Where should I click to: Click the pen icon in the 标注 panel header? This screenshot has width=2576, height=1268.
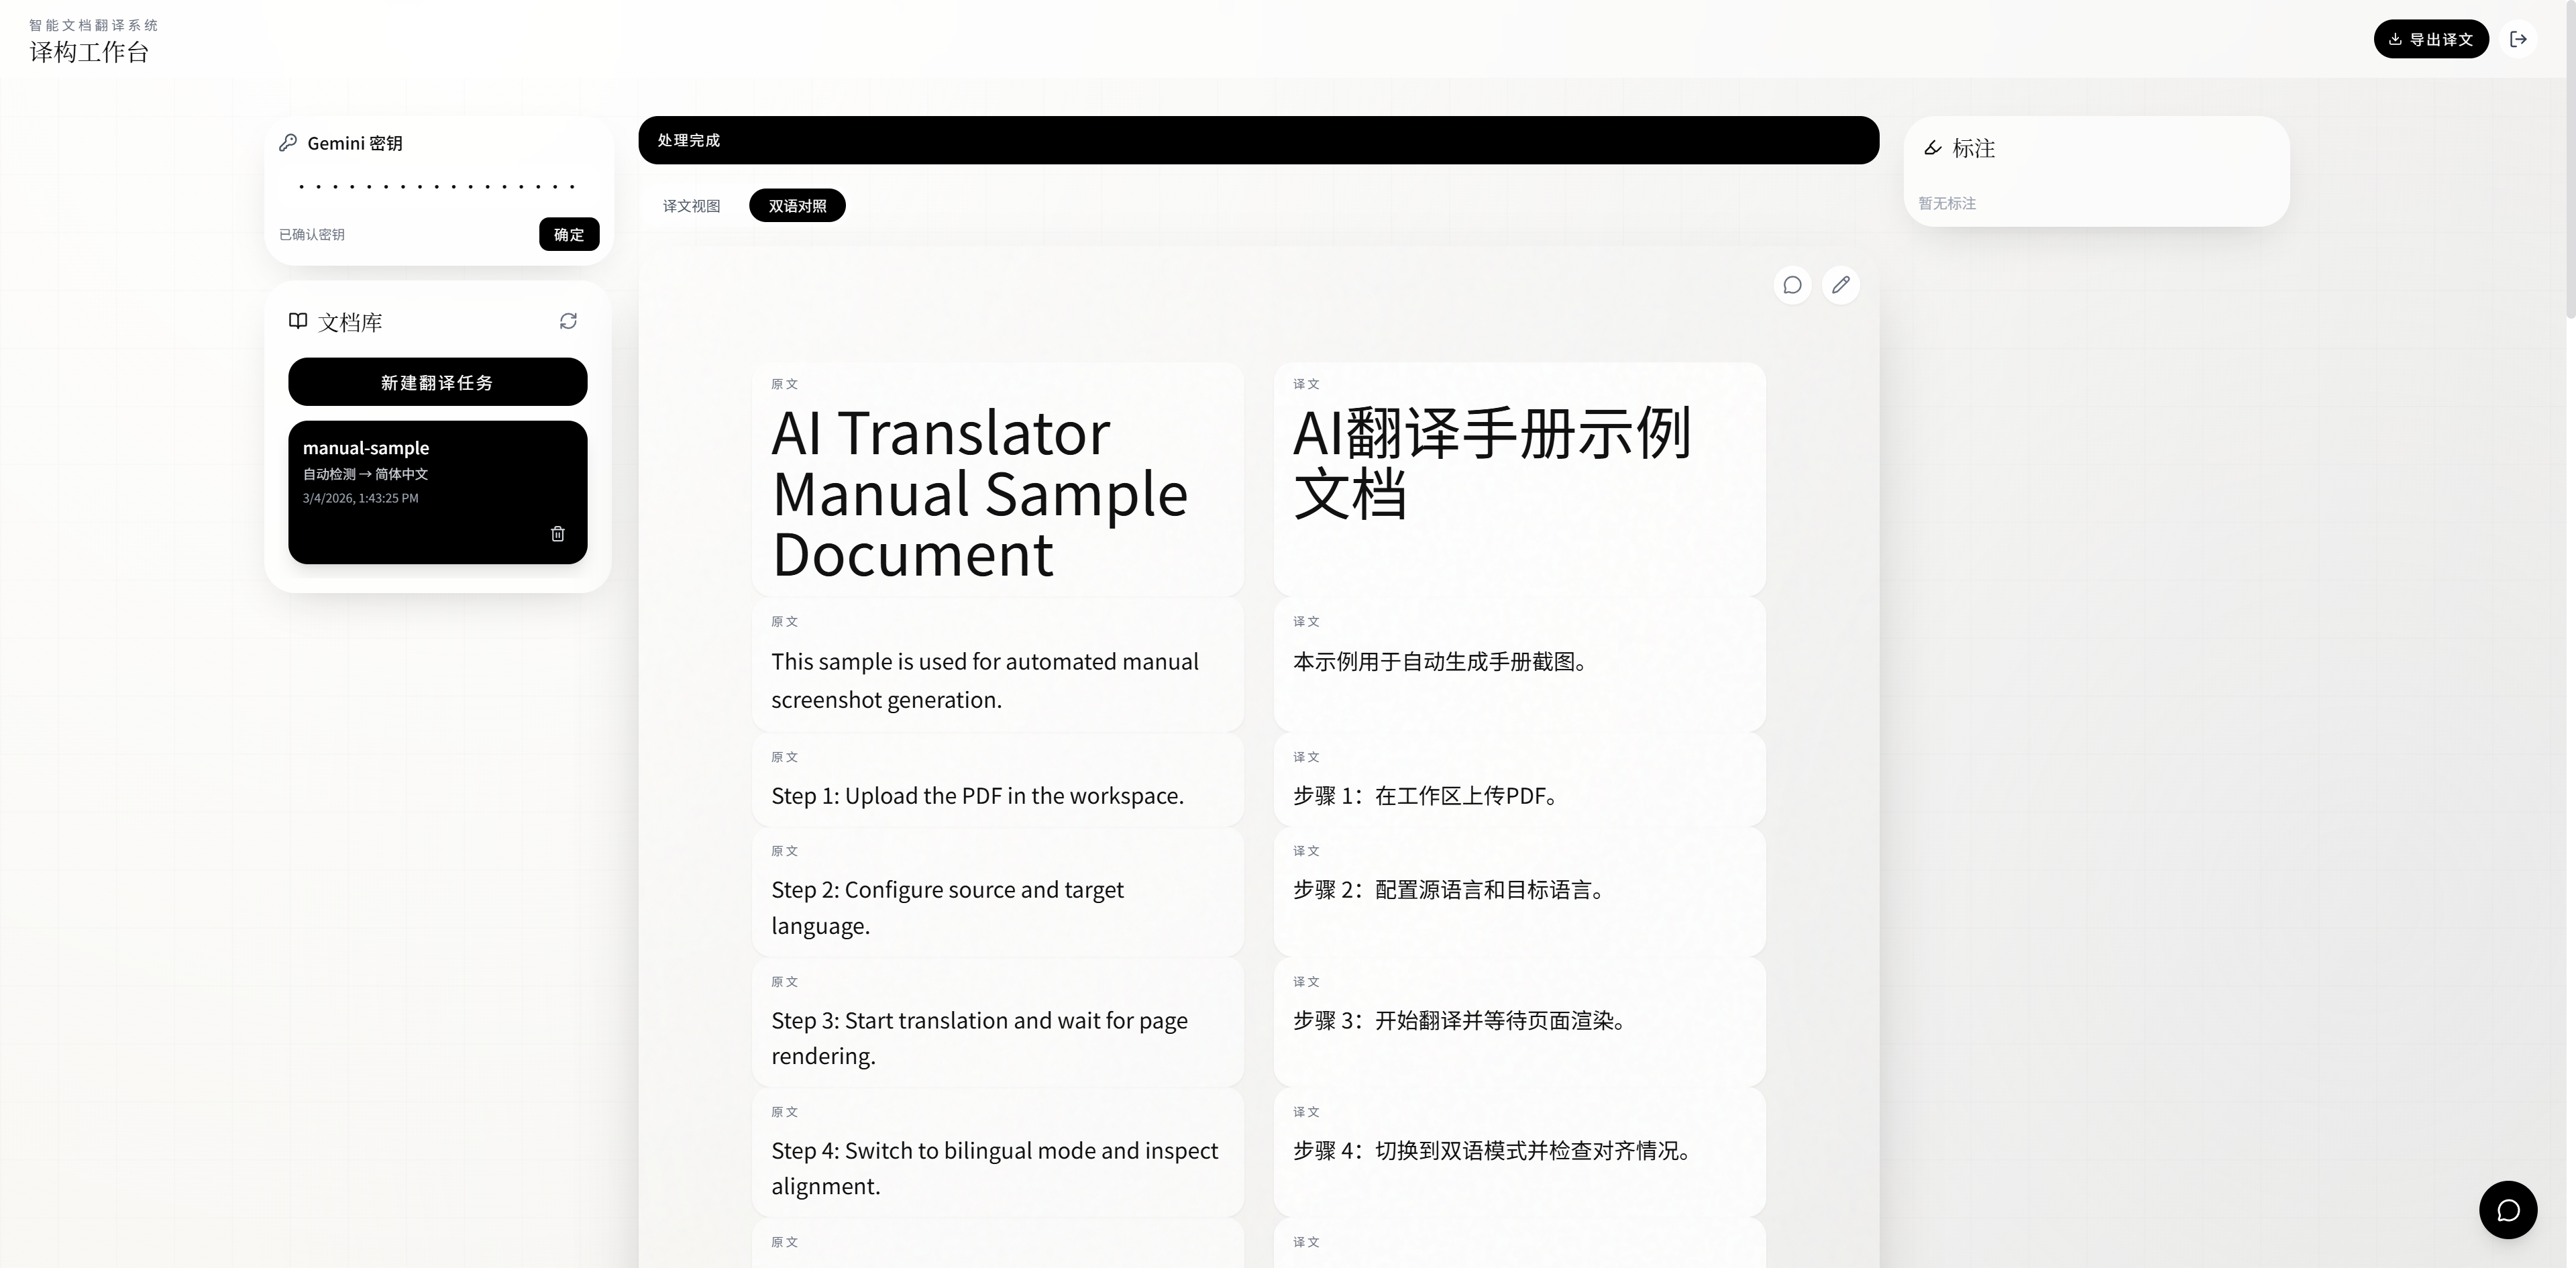click(x=1932, y=148)
